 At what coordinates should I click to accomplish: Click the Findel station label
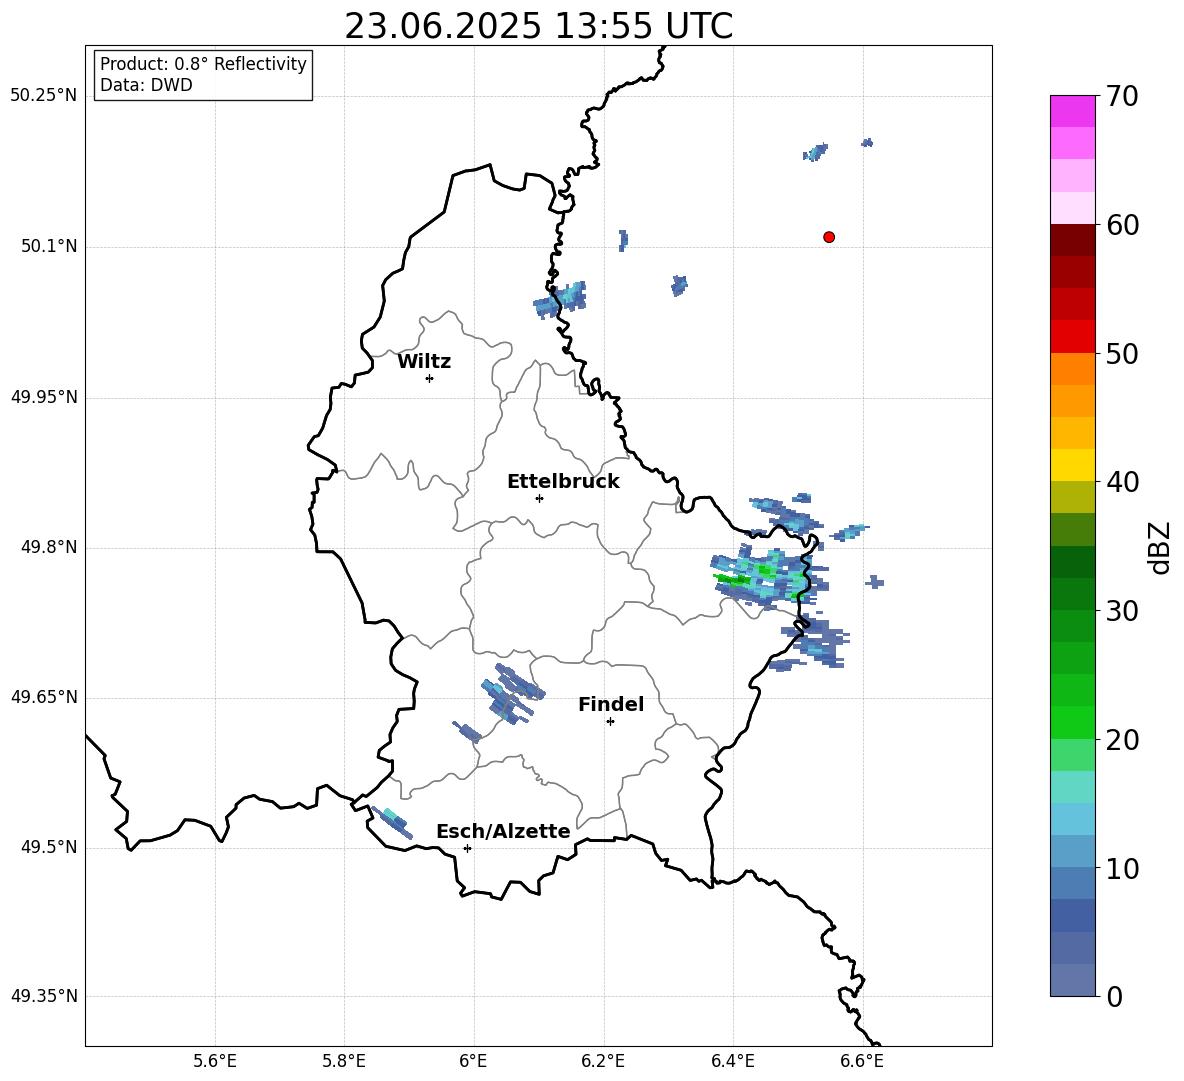click(x=611, y=704)
